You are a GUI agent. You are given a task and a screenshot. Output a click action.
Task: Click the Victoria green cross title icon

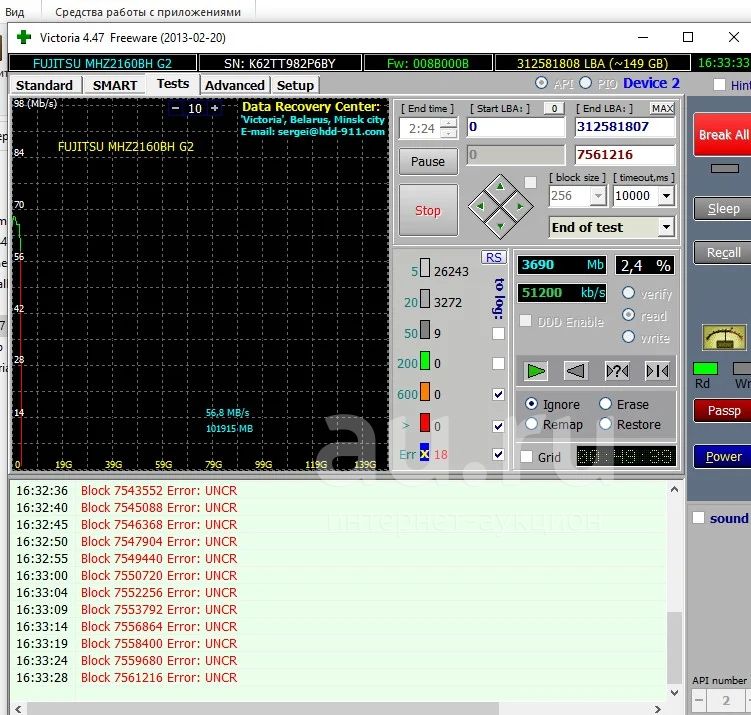tap(23, 37)
